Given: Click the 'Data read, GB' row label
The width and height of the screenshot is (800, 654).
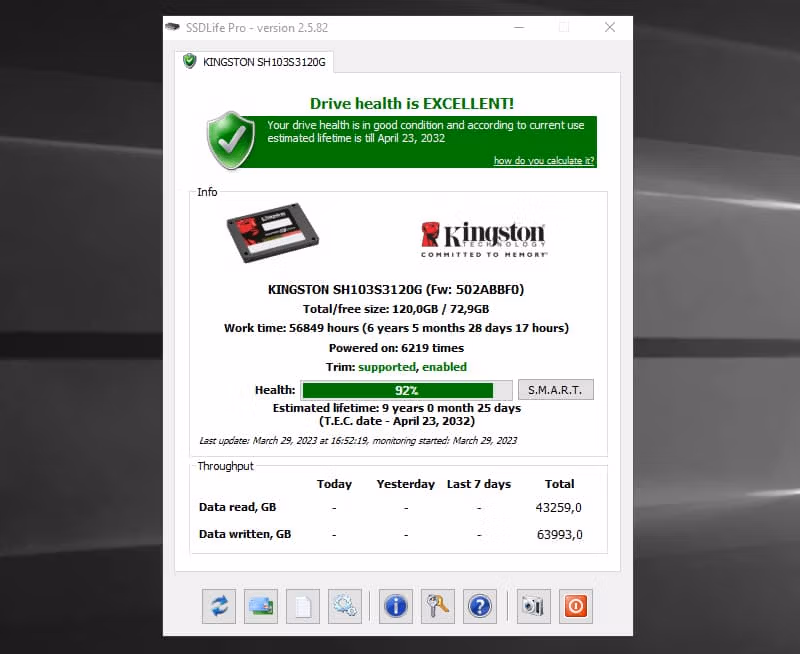Looking at the screenshot, I should pyautogui.click(x=237, y=507).
